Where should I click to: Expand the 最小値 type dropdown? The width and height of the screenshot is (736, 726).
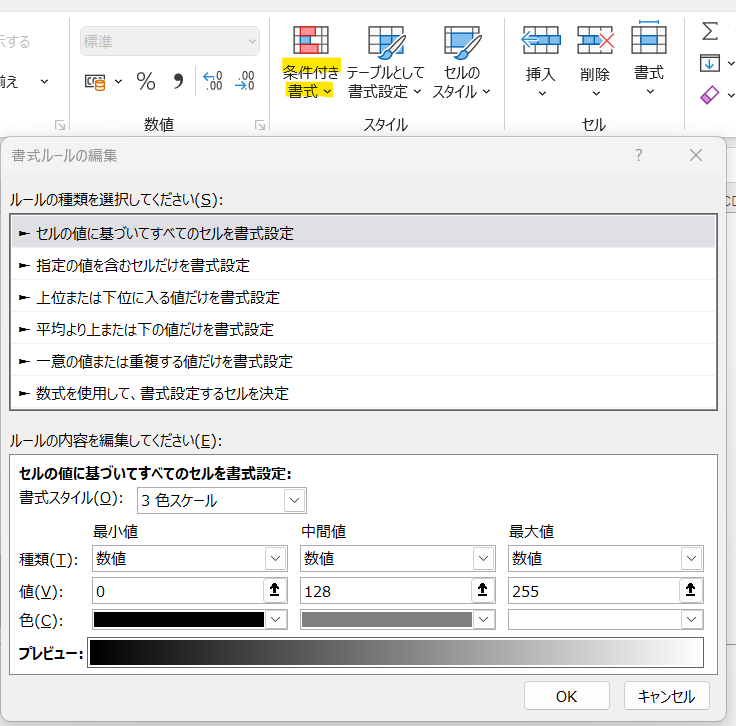(275, 558)
